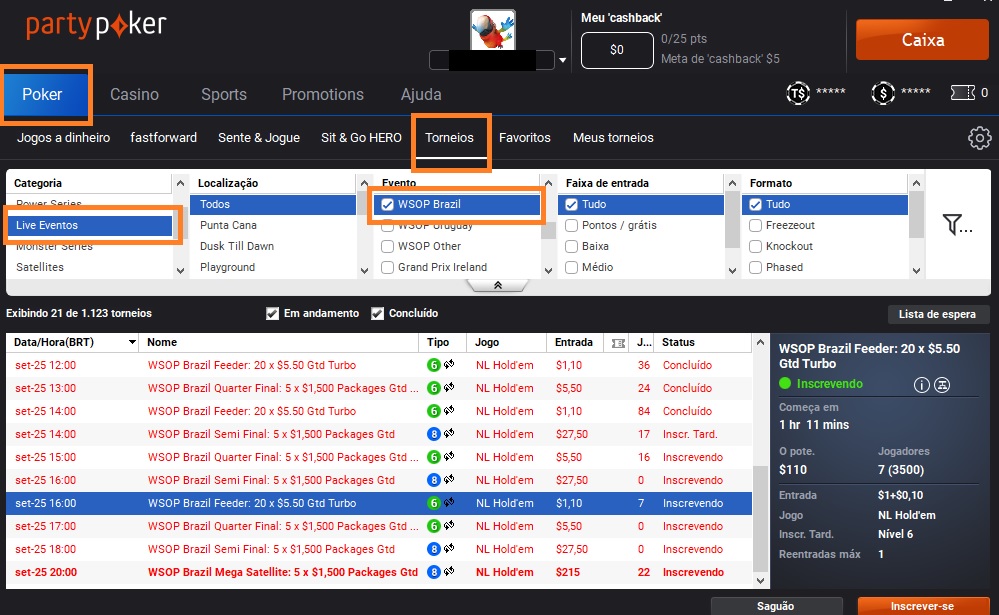This screenshot has height=615, width=999.
Task: Open the T$ tournament dollars balance icon
Action: tap(798, 94)
